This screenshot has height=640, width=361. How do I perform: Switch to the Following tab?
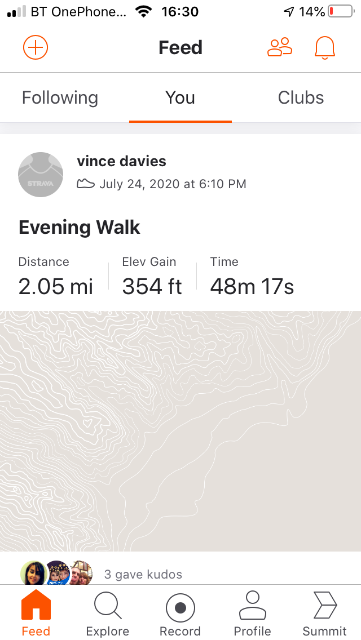(x=60, y=98)
